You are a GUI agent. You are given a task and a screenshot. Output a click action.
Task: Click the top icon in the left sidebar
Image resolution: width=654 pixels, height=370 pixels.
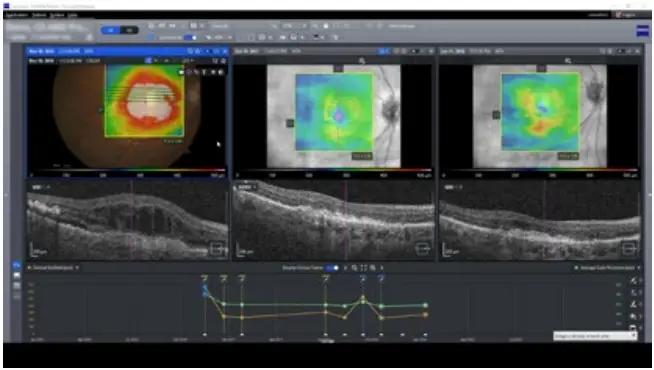17,266
